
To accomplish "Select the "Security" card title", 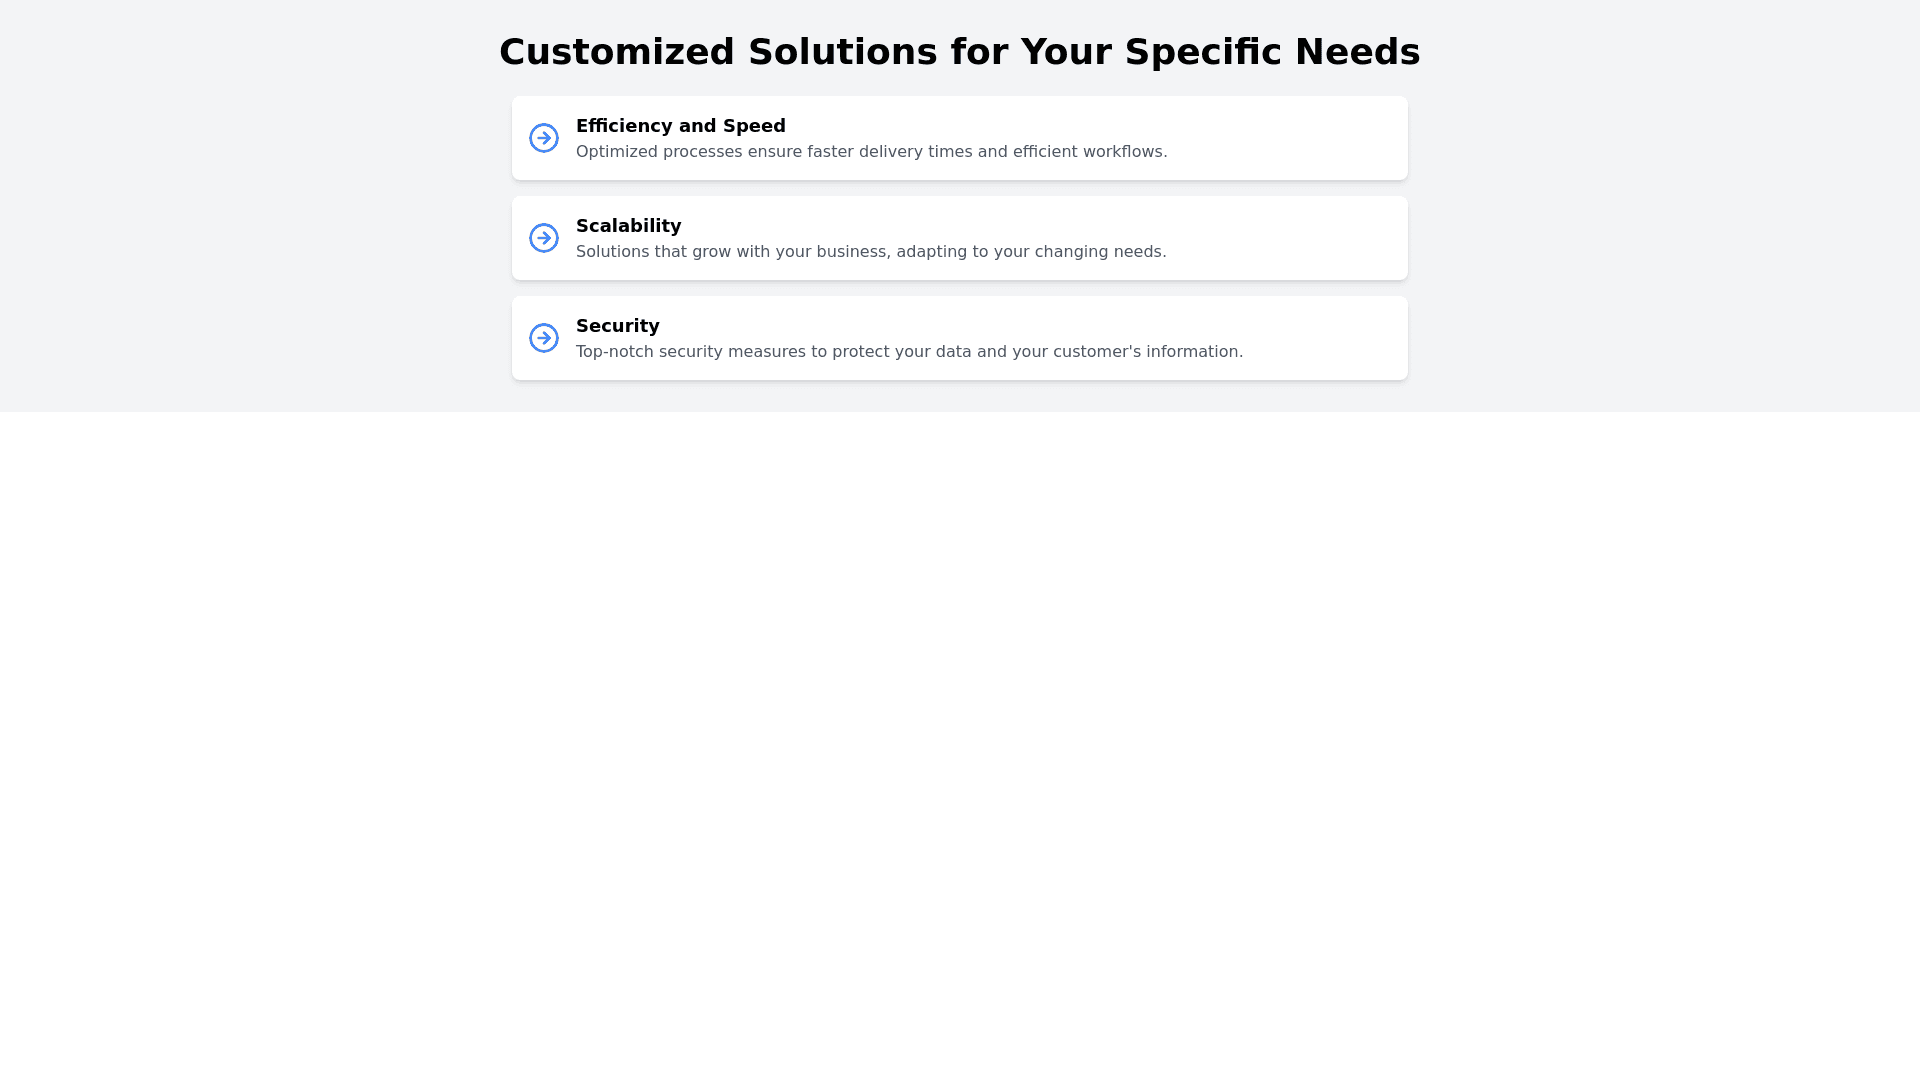I will (617, 326).
